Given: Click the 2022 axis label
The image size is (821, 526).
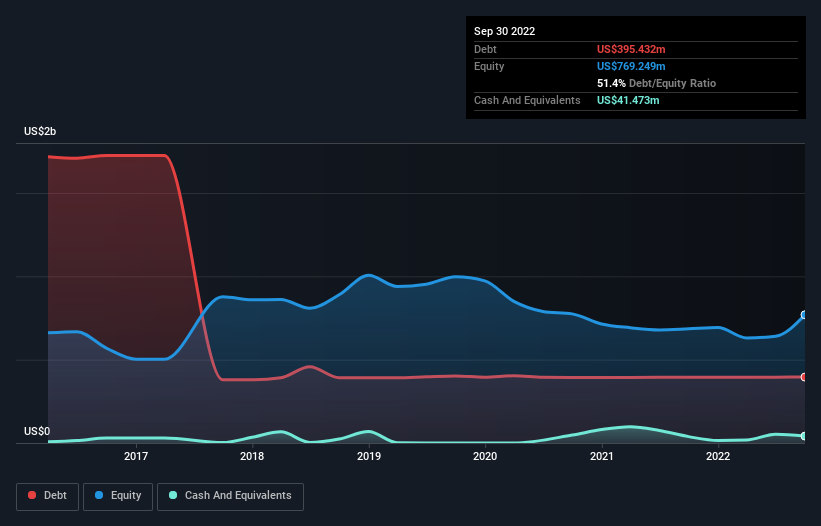Looking at the screenshot, I should click(x=718, y=456).
